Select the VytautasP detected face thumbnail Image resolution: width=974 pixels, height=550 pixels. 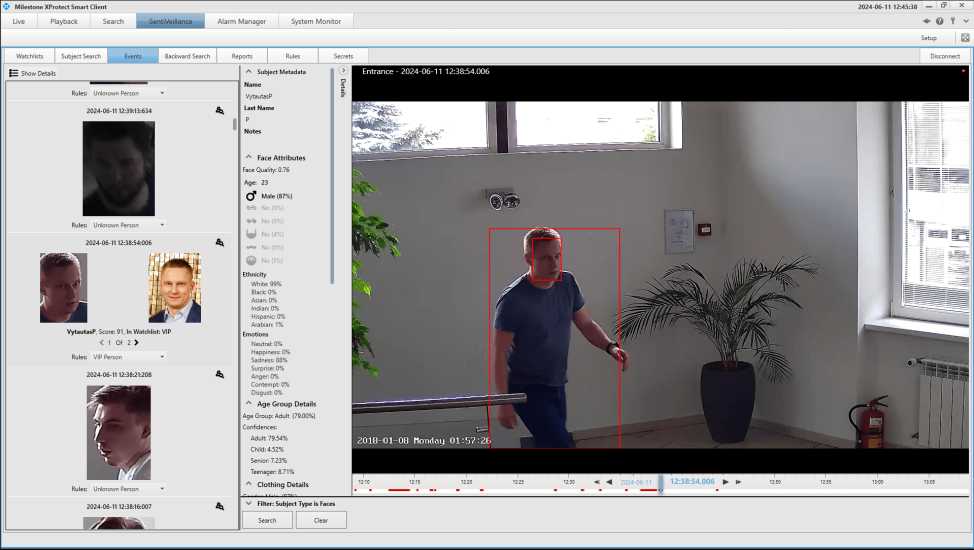(x=63, y=288)
